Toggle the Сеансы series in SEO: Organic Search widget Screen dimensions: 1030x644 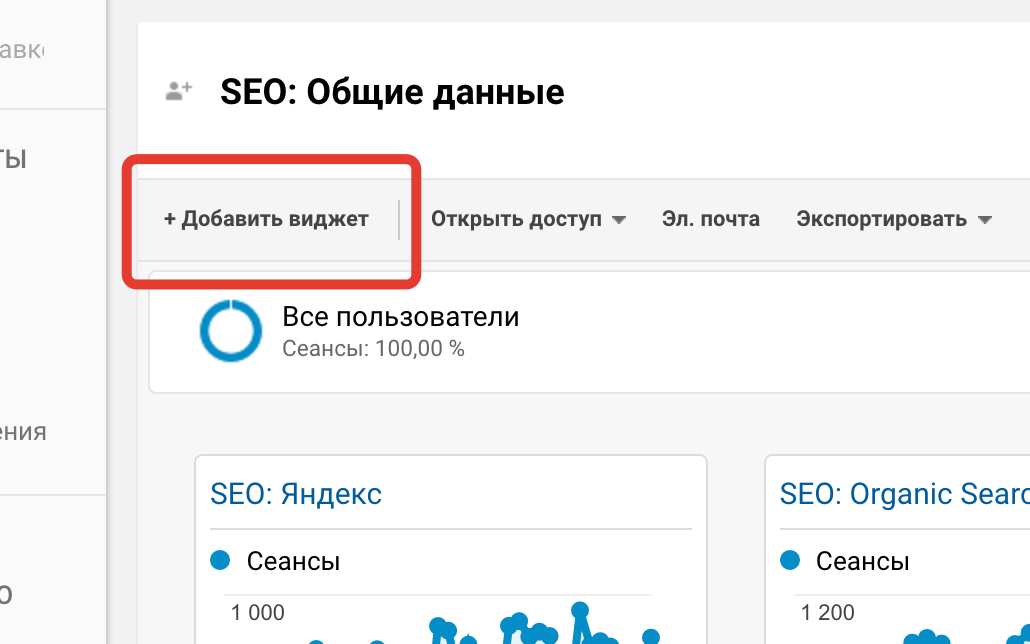click(789, 561)
